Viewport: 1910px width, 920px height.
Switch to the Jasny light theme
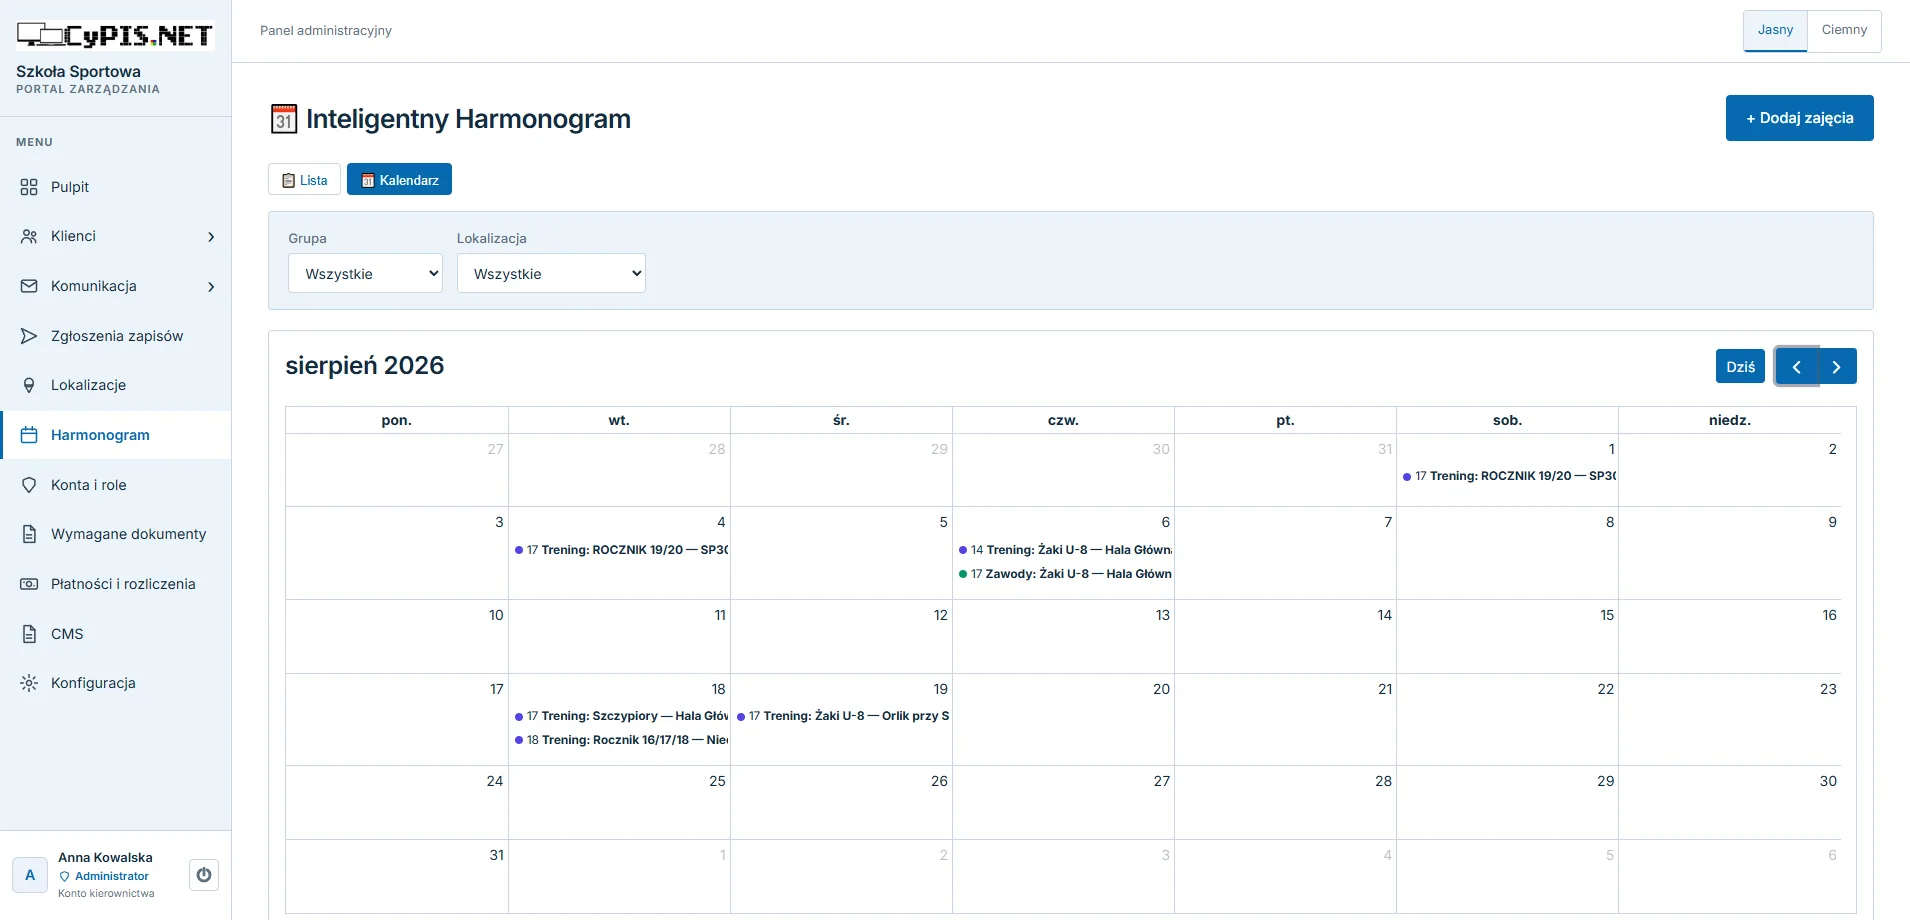coord(1775,31)
